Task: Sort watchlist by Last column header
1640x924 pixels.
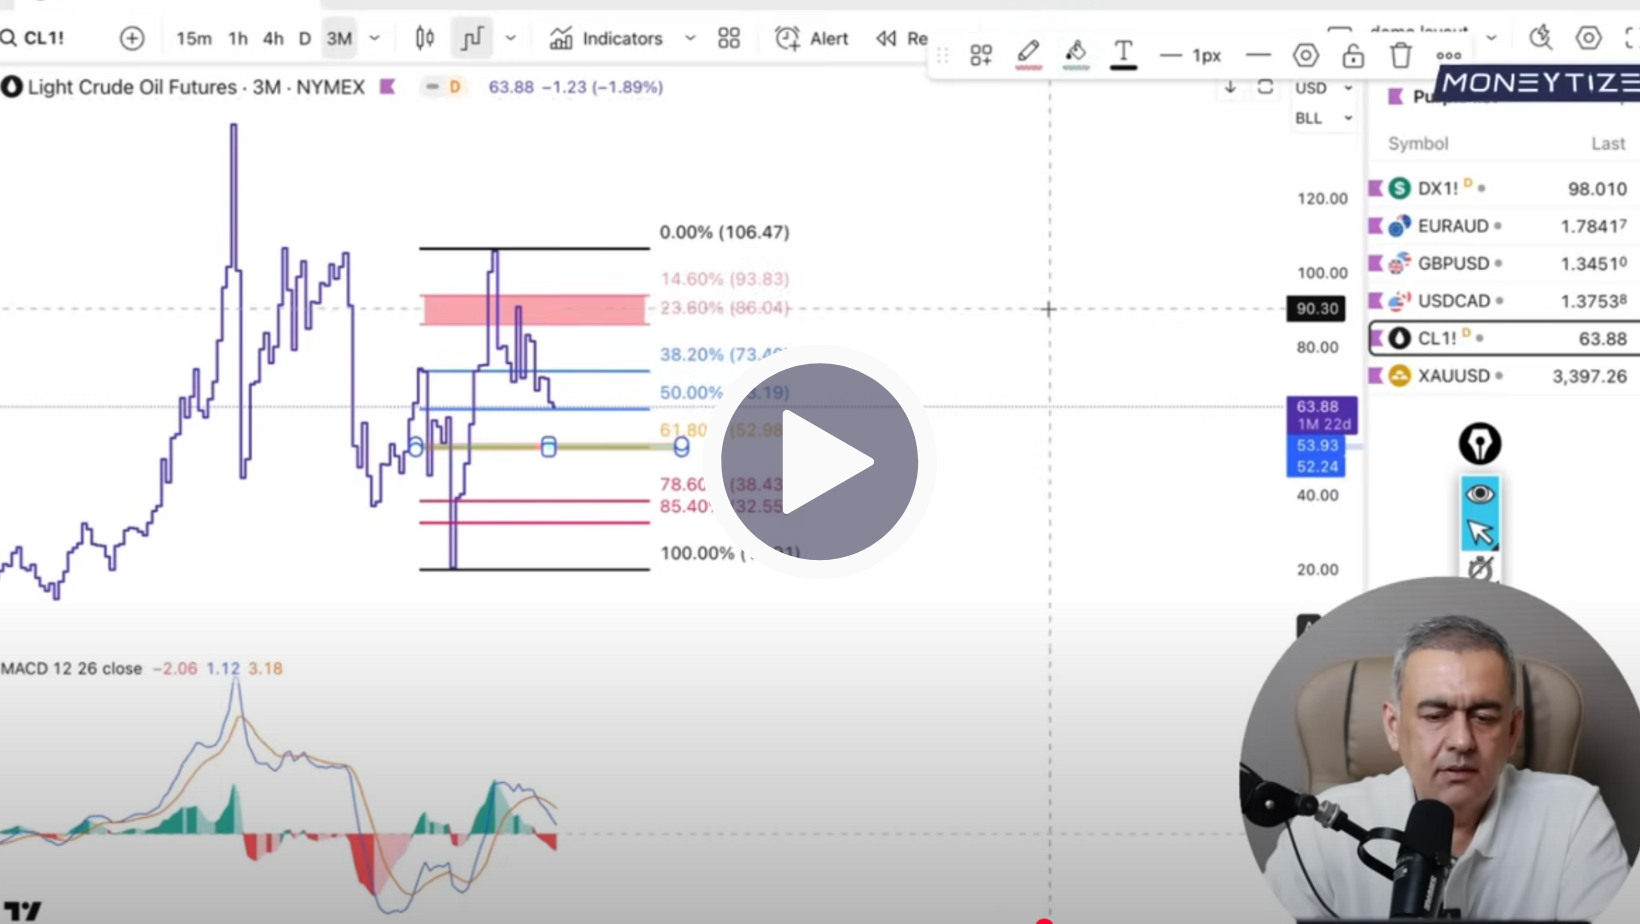Action: (x=1608, y=143)
